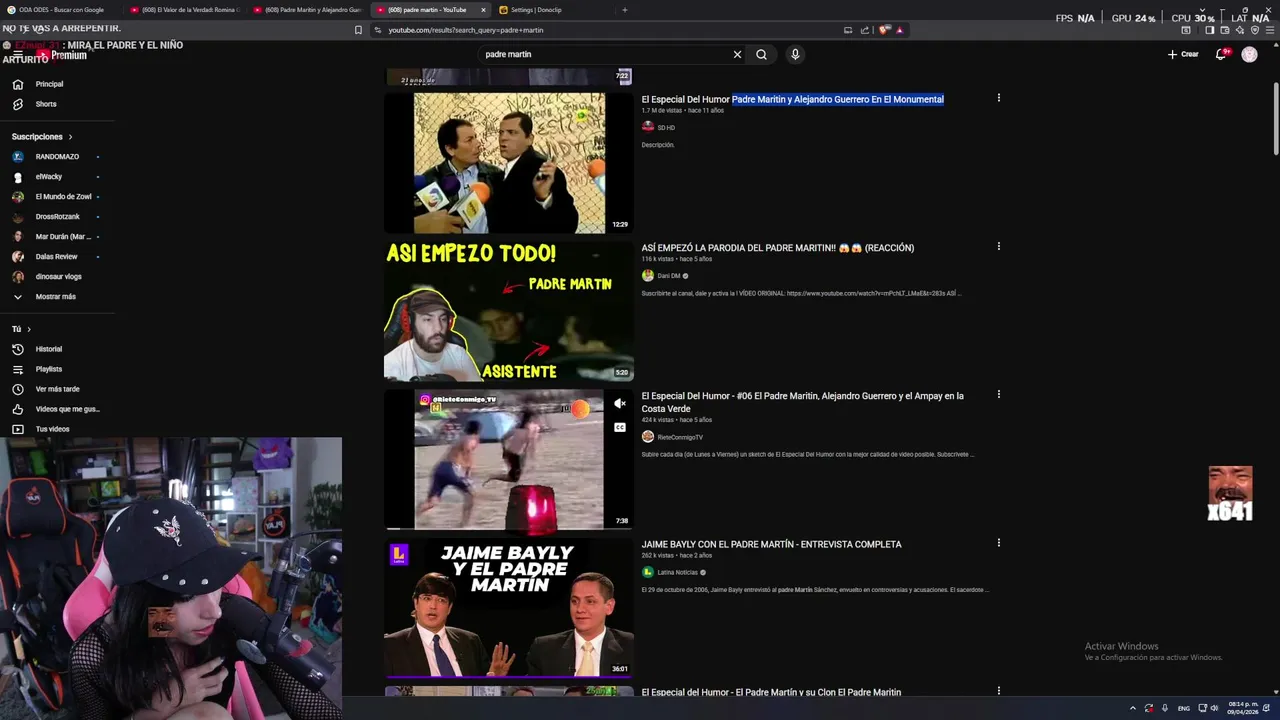The image size is (1280, 720).
Task: Switch to El Valor de la Verdad tab
Action: click(x=185, y=10)
